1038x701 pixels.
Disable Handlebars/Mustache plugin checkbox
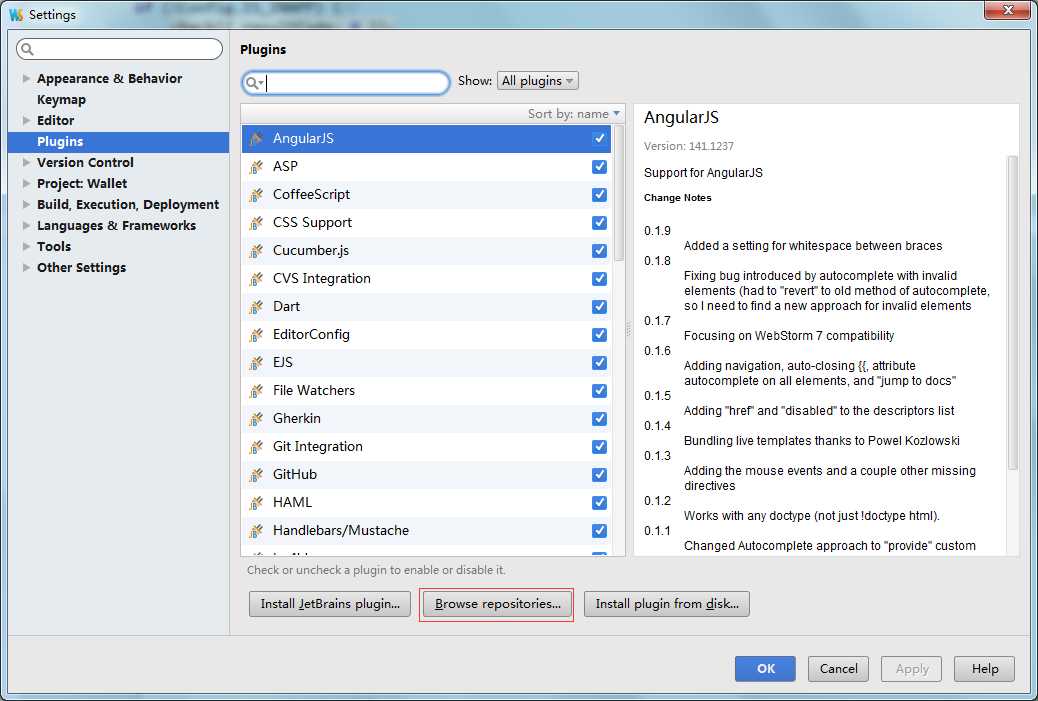point(599,531)
